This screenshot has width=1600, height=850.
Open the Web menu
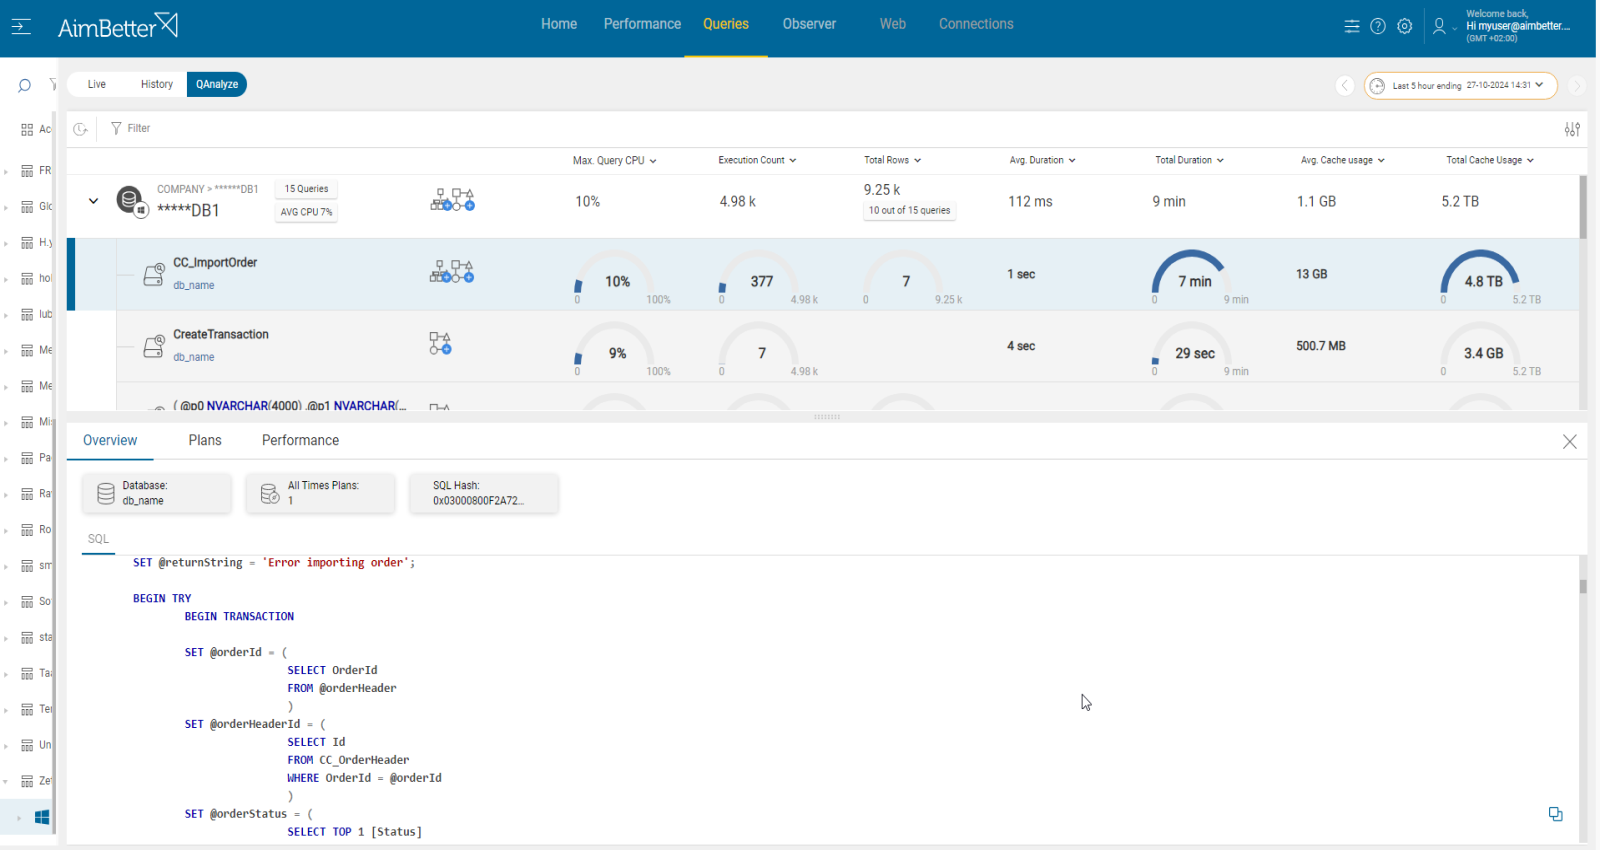click(893, 24)
